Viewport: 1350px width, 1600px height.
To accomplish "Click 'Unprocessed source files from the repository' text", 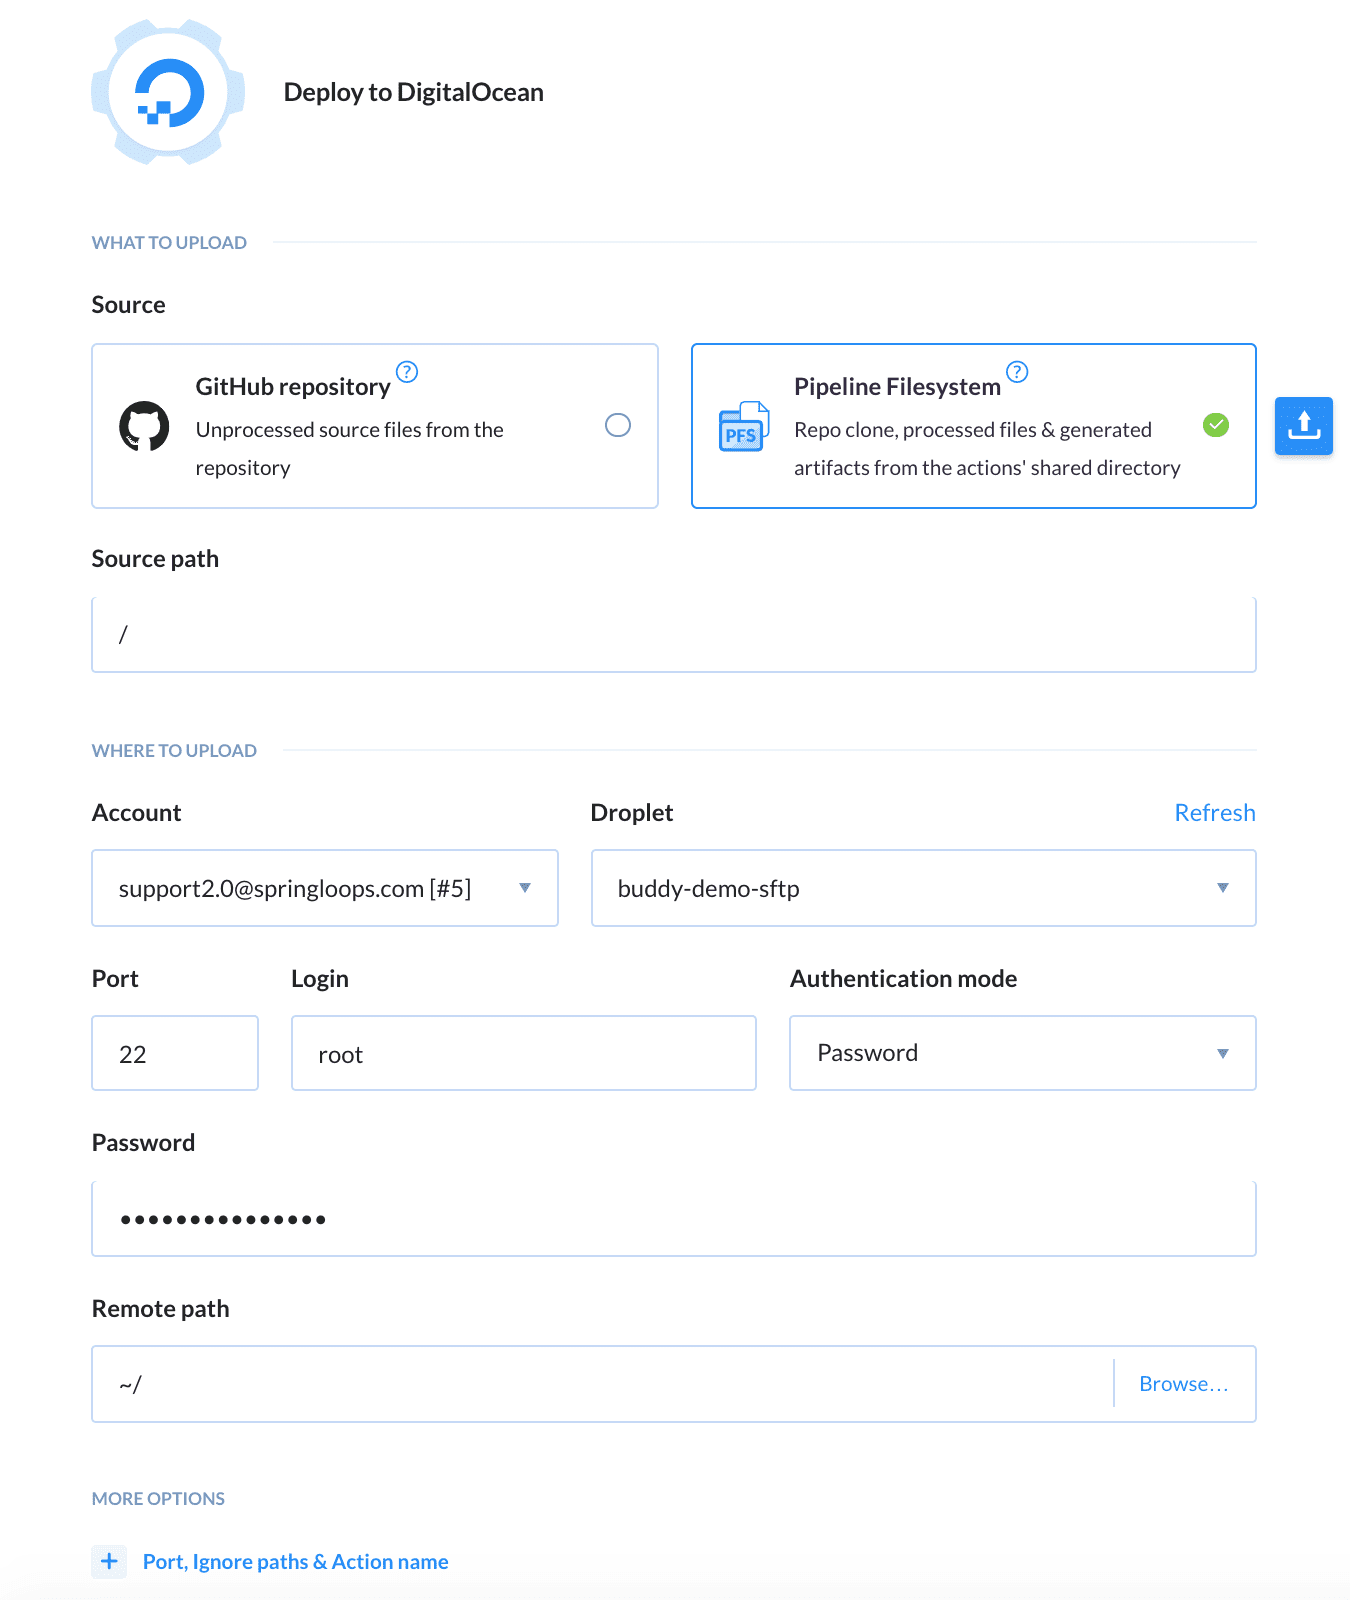I will tap(350, 448).
